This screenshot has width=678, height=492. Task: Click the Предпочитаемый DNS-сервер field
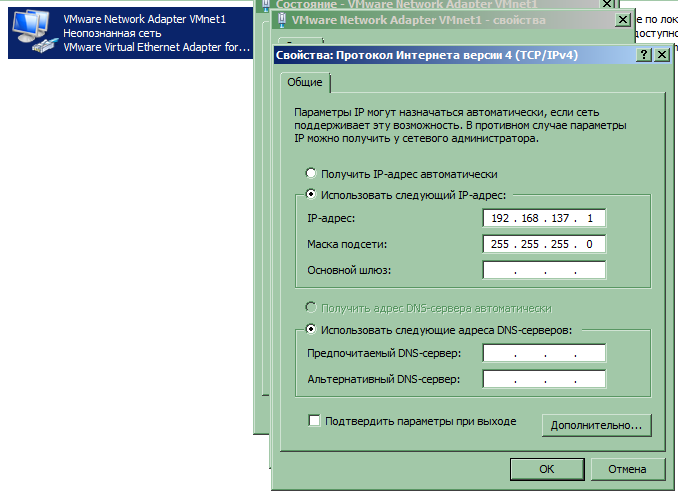pos(544,353)
